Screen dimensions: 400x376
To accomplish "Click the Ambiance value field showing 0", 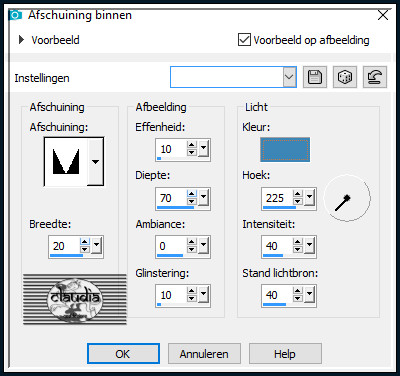I will [x=172, y=246].
